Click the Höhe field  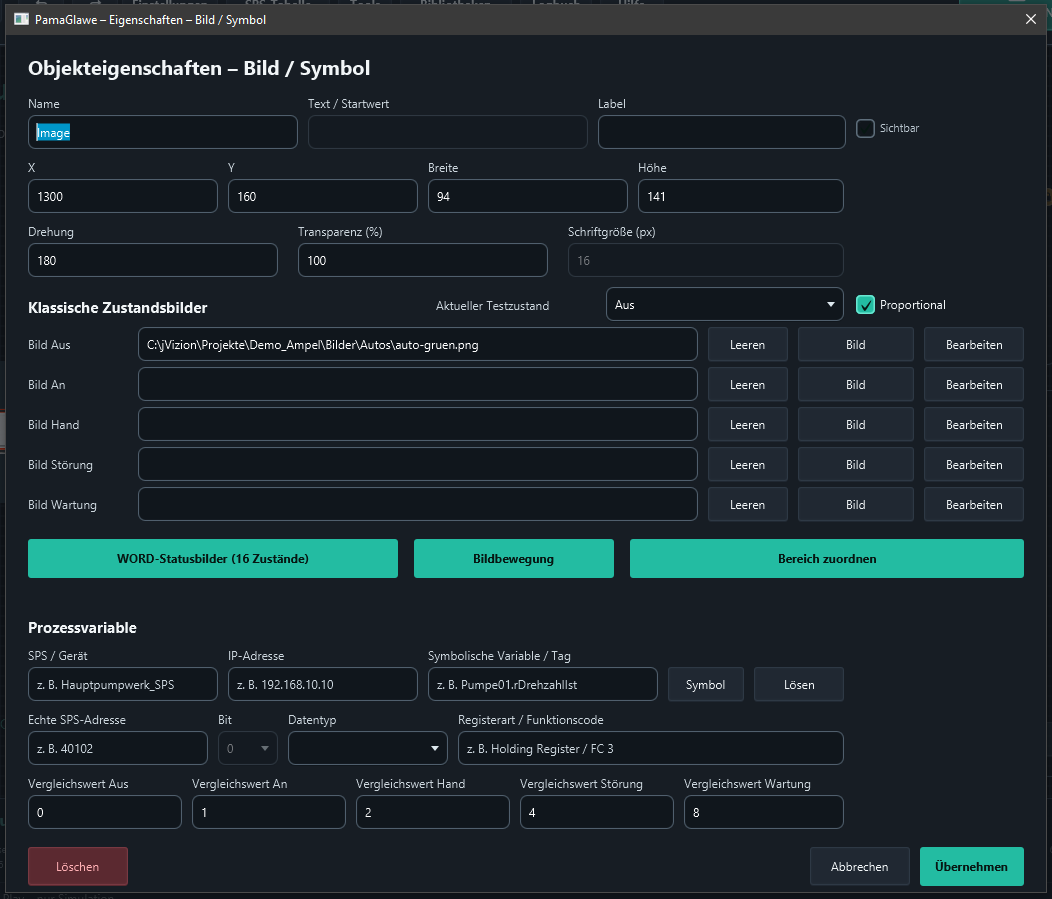pyautogui.click(x=741, y=196)
